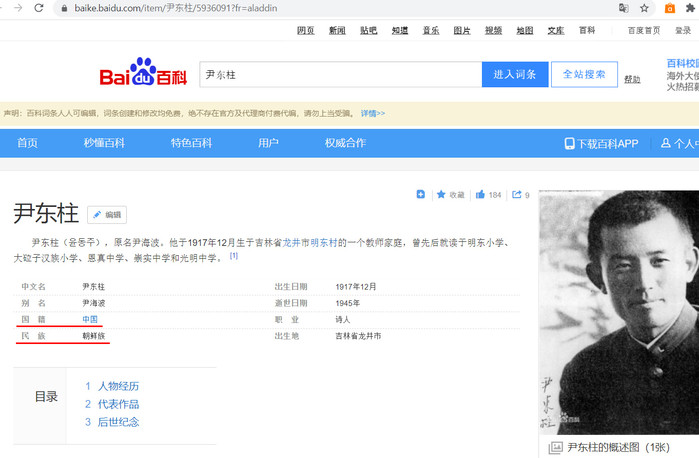This screenshot has height=458, width=699.
Task: Click the birthplace value 吉林省龙井市
Action: click(x=358, y=336)
